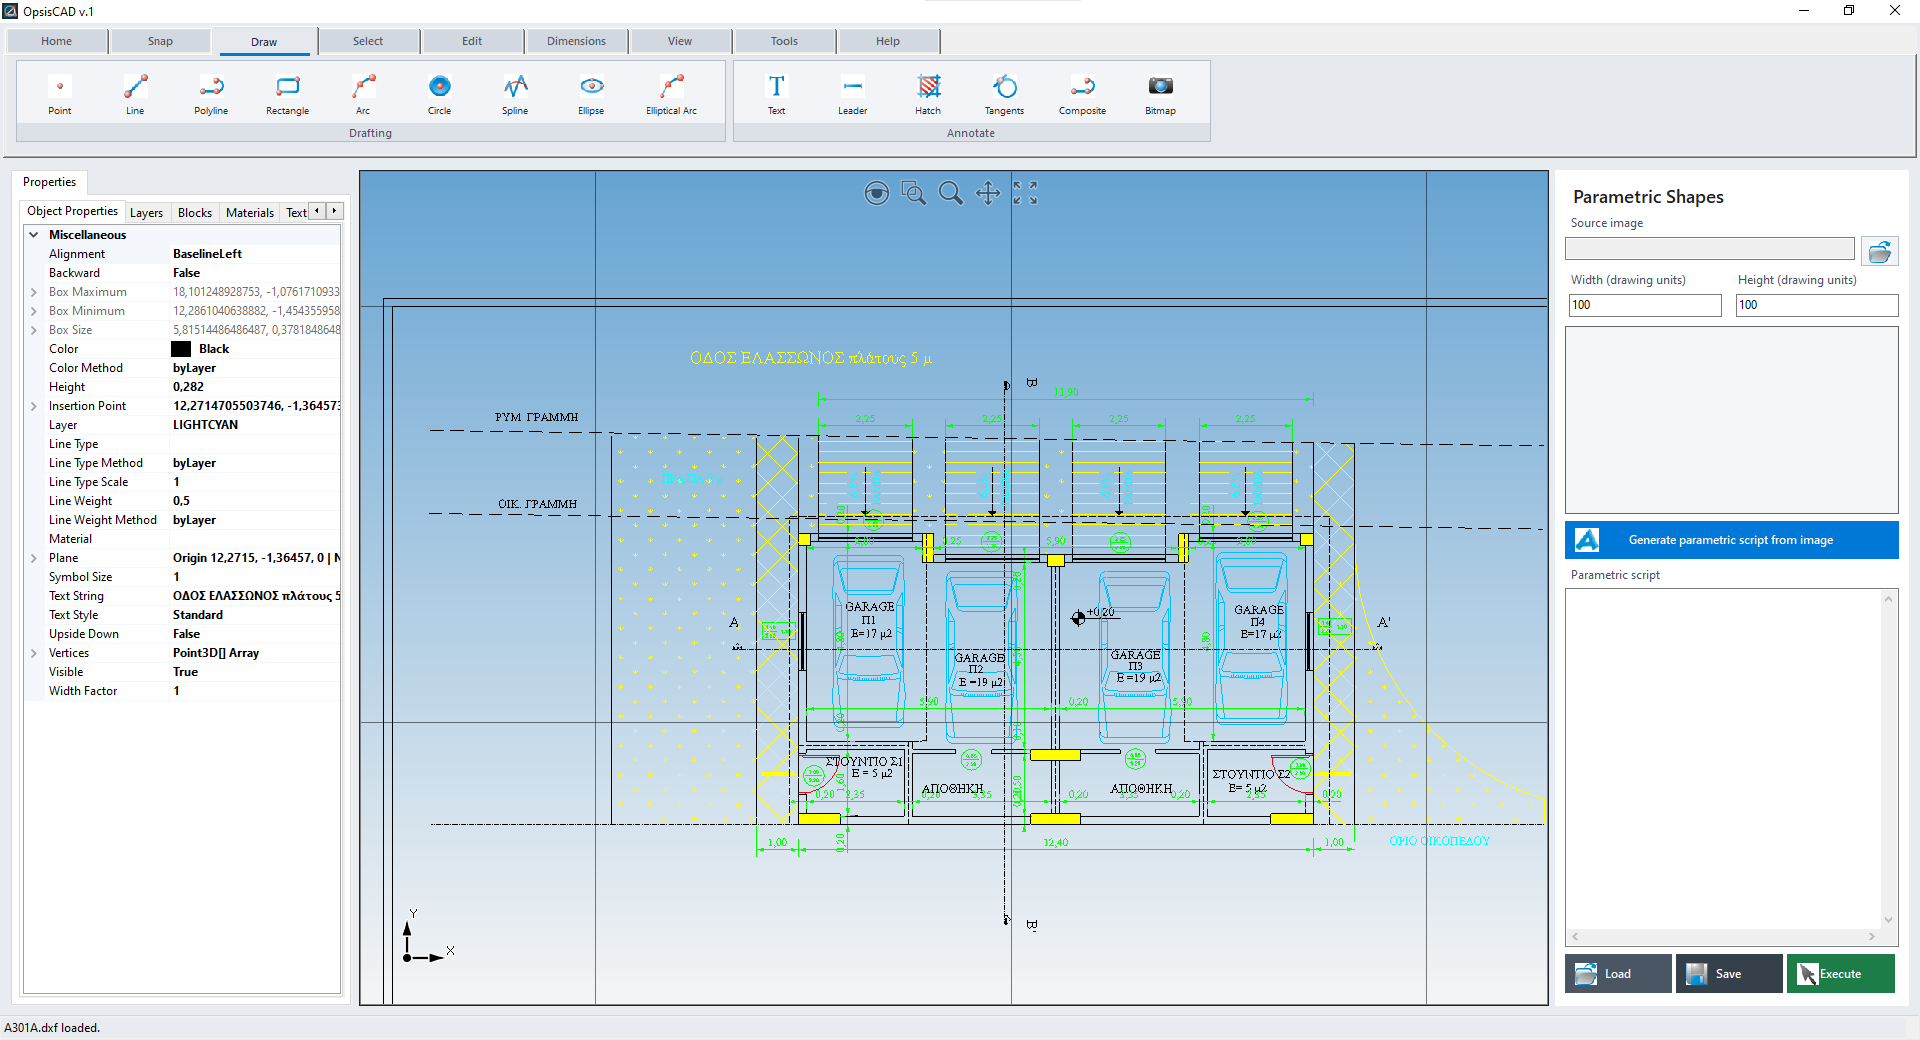Select the Line drawing tool

point(135,95)
